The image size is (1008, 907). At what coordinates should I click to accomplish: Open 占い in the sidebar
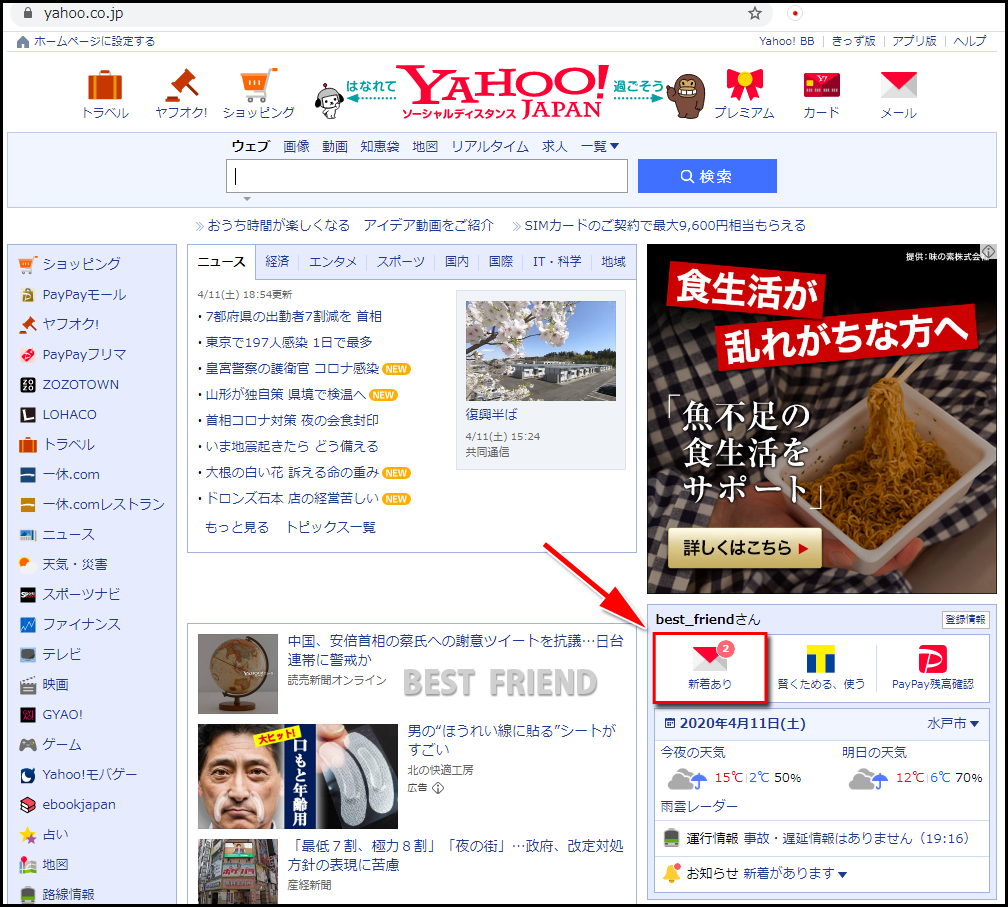[55, 834]
